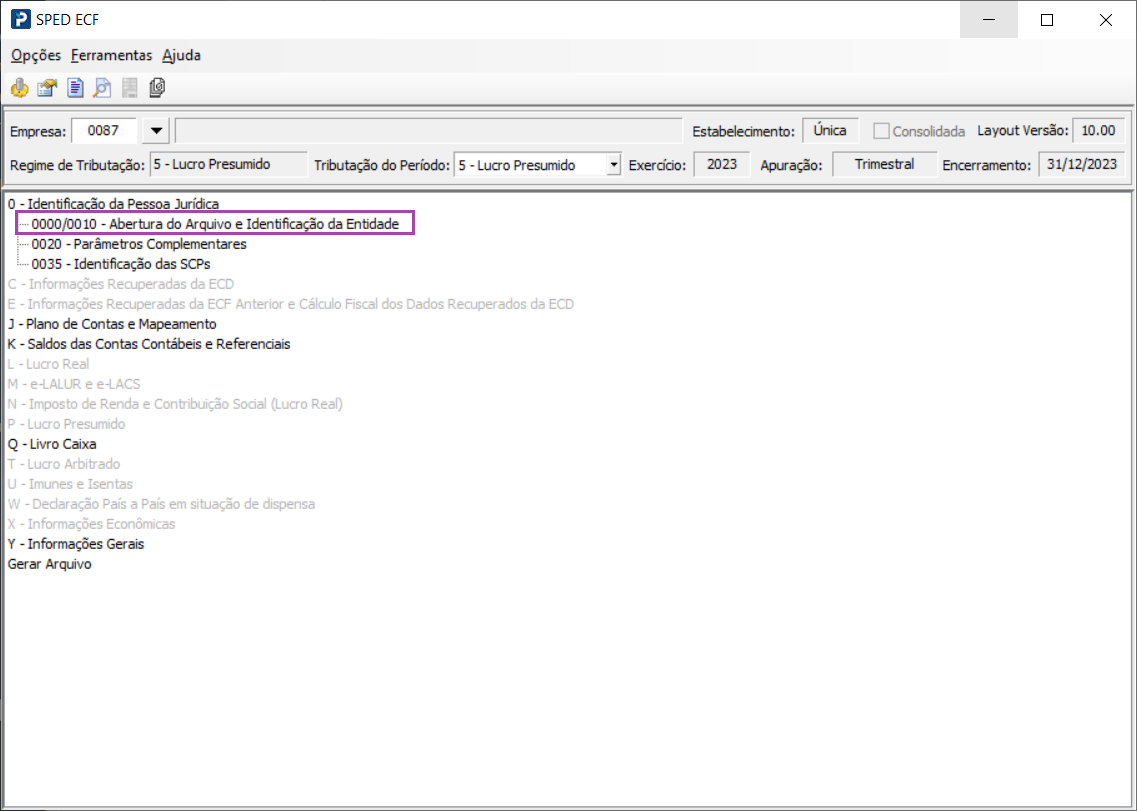
Task: Open the Ajuda menu
Action: pyautogui.click(x=181, y=55)
